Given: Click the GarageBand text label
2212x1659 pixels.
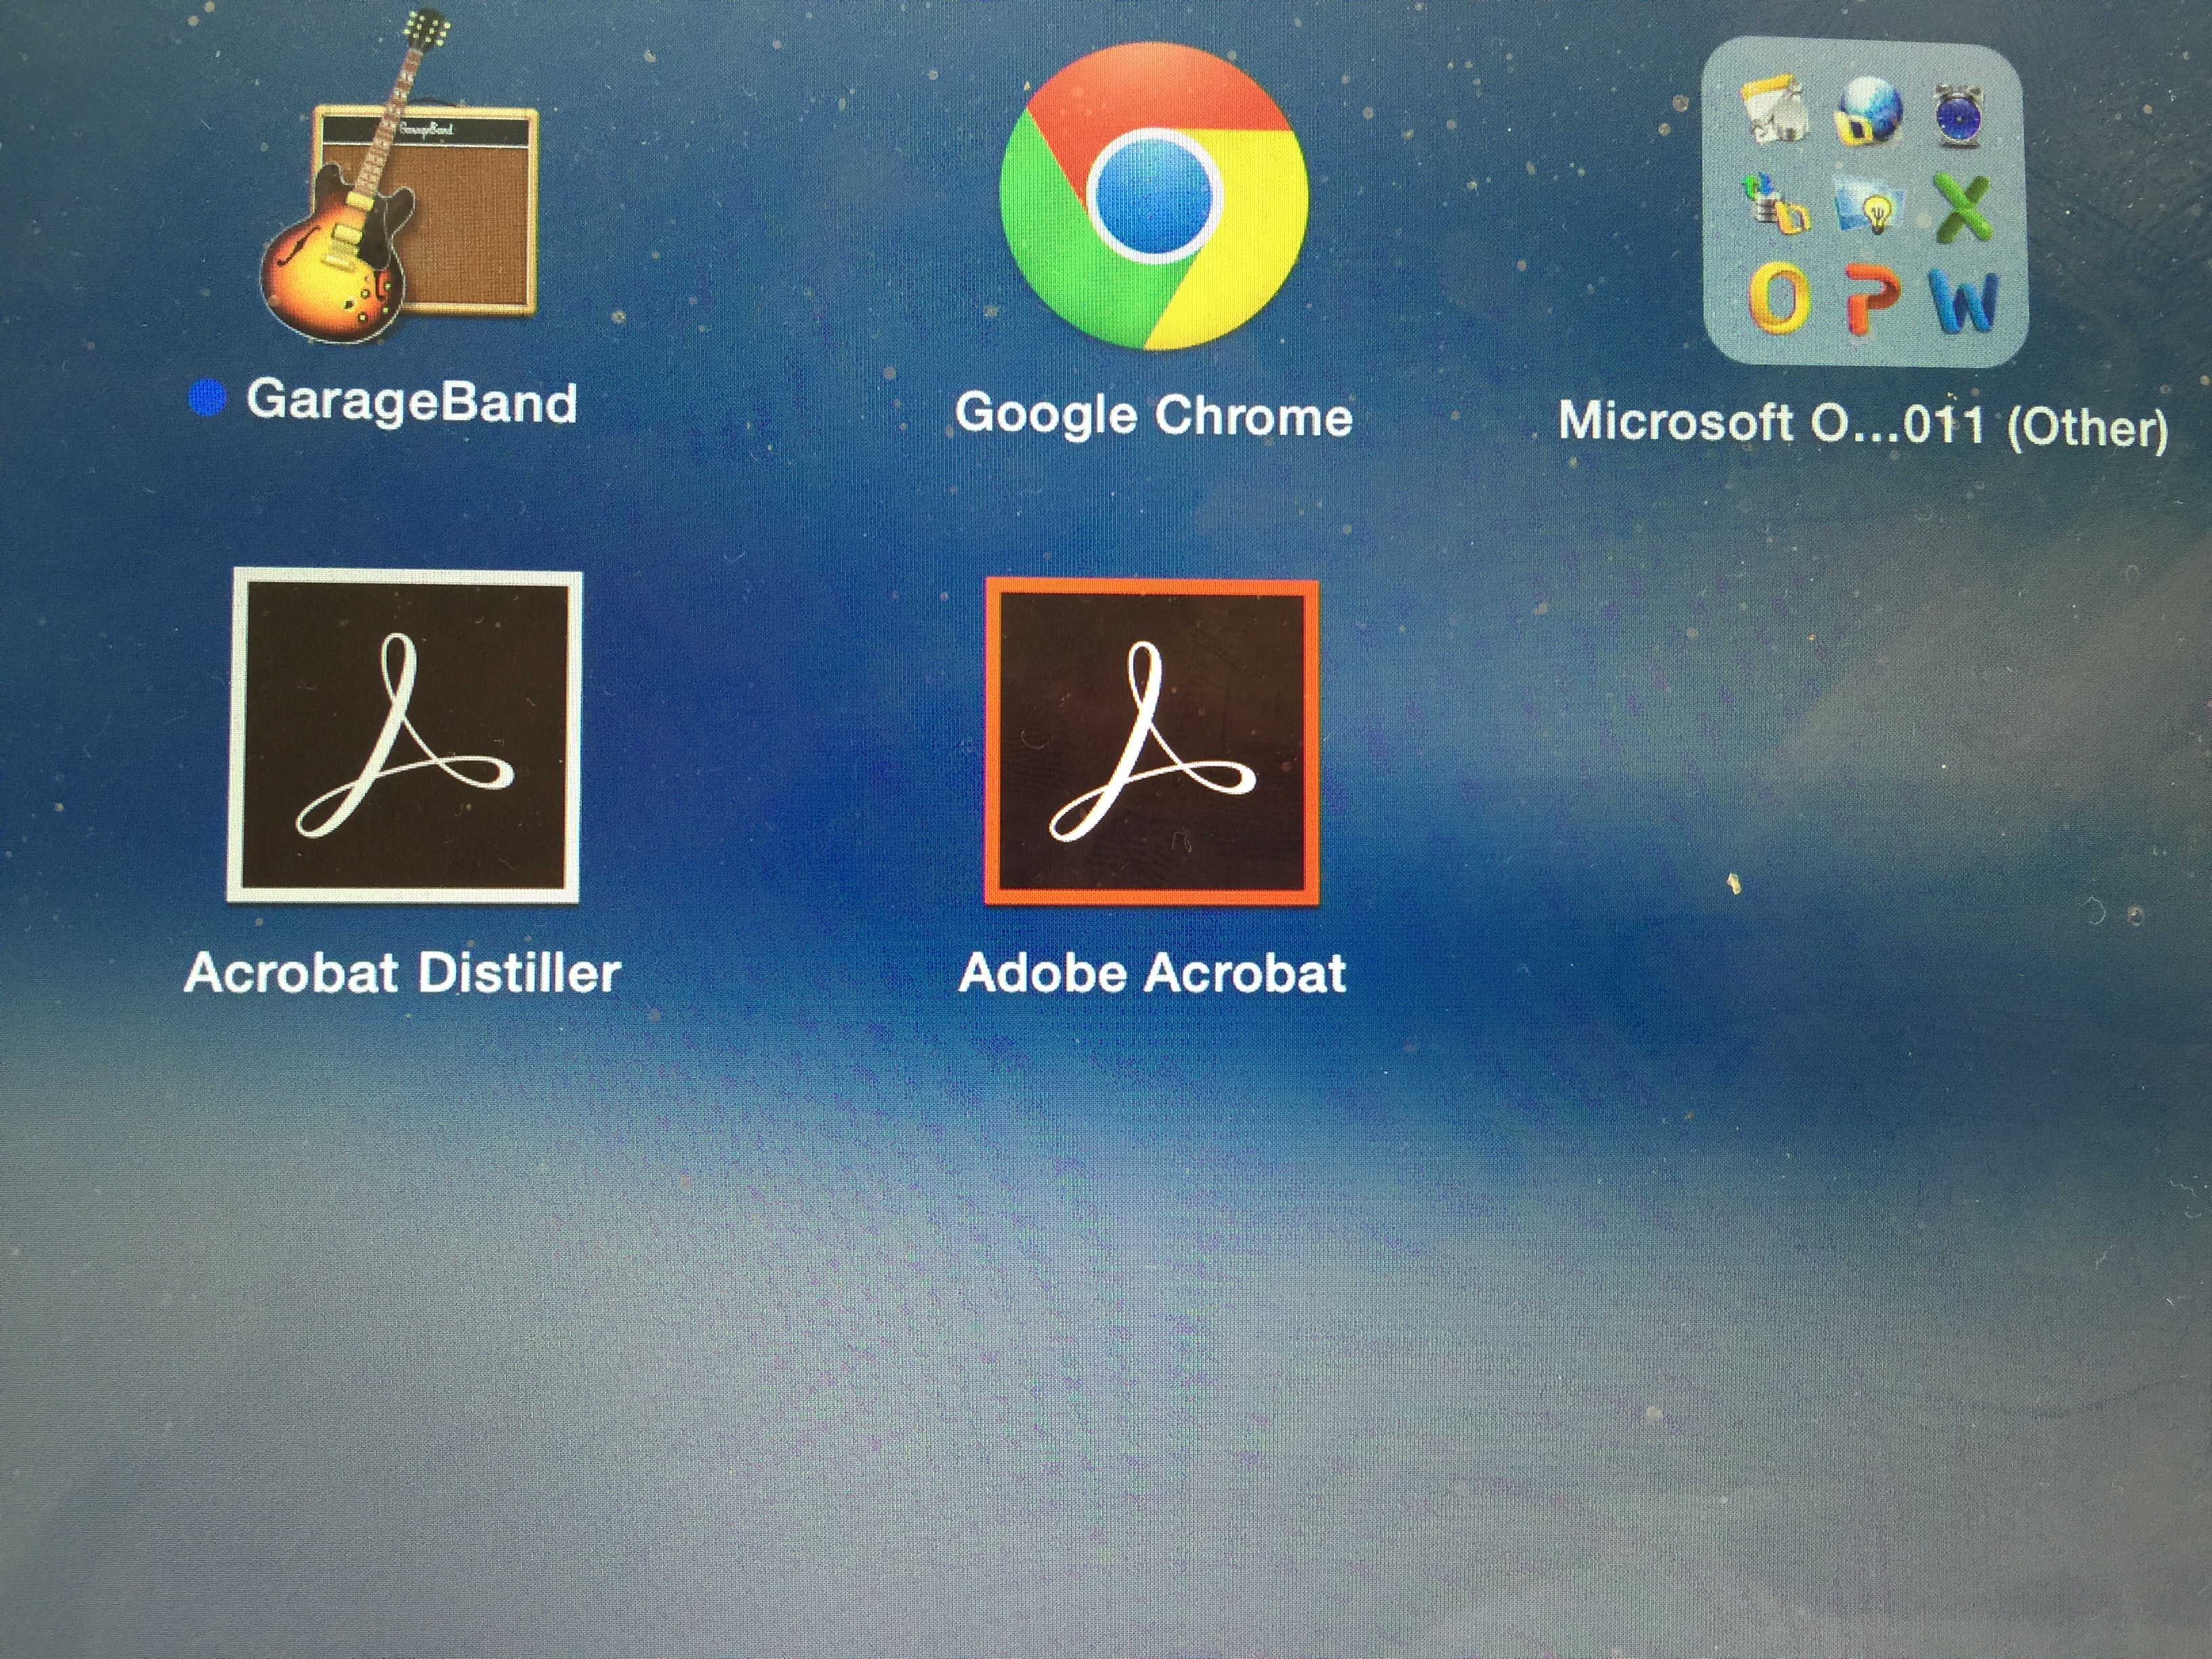Looking at the screenshot, I should [411, 402].
